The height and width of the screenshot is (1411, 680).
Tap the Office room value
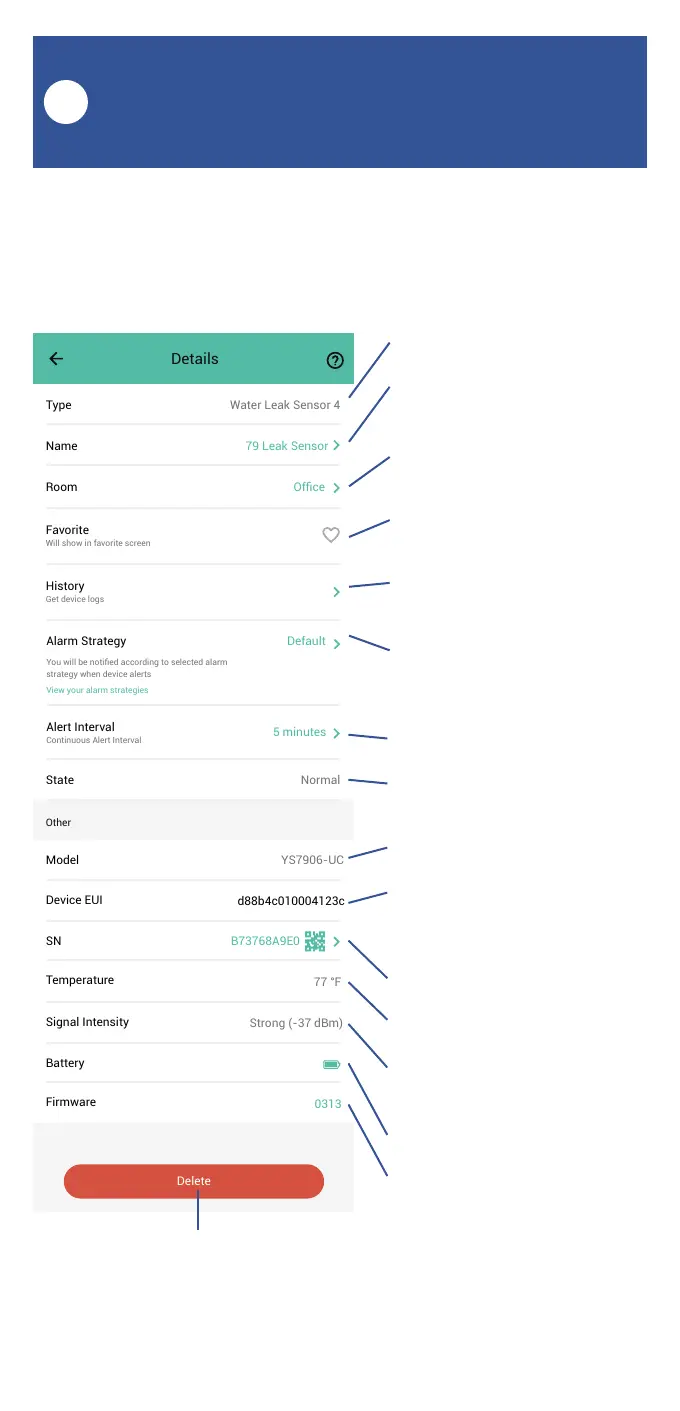pos(309,487)
